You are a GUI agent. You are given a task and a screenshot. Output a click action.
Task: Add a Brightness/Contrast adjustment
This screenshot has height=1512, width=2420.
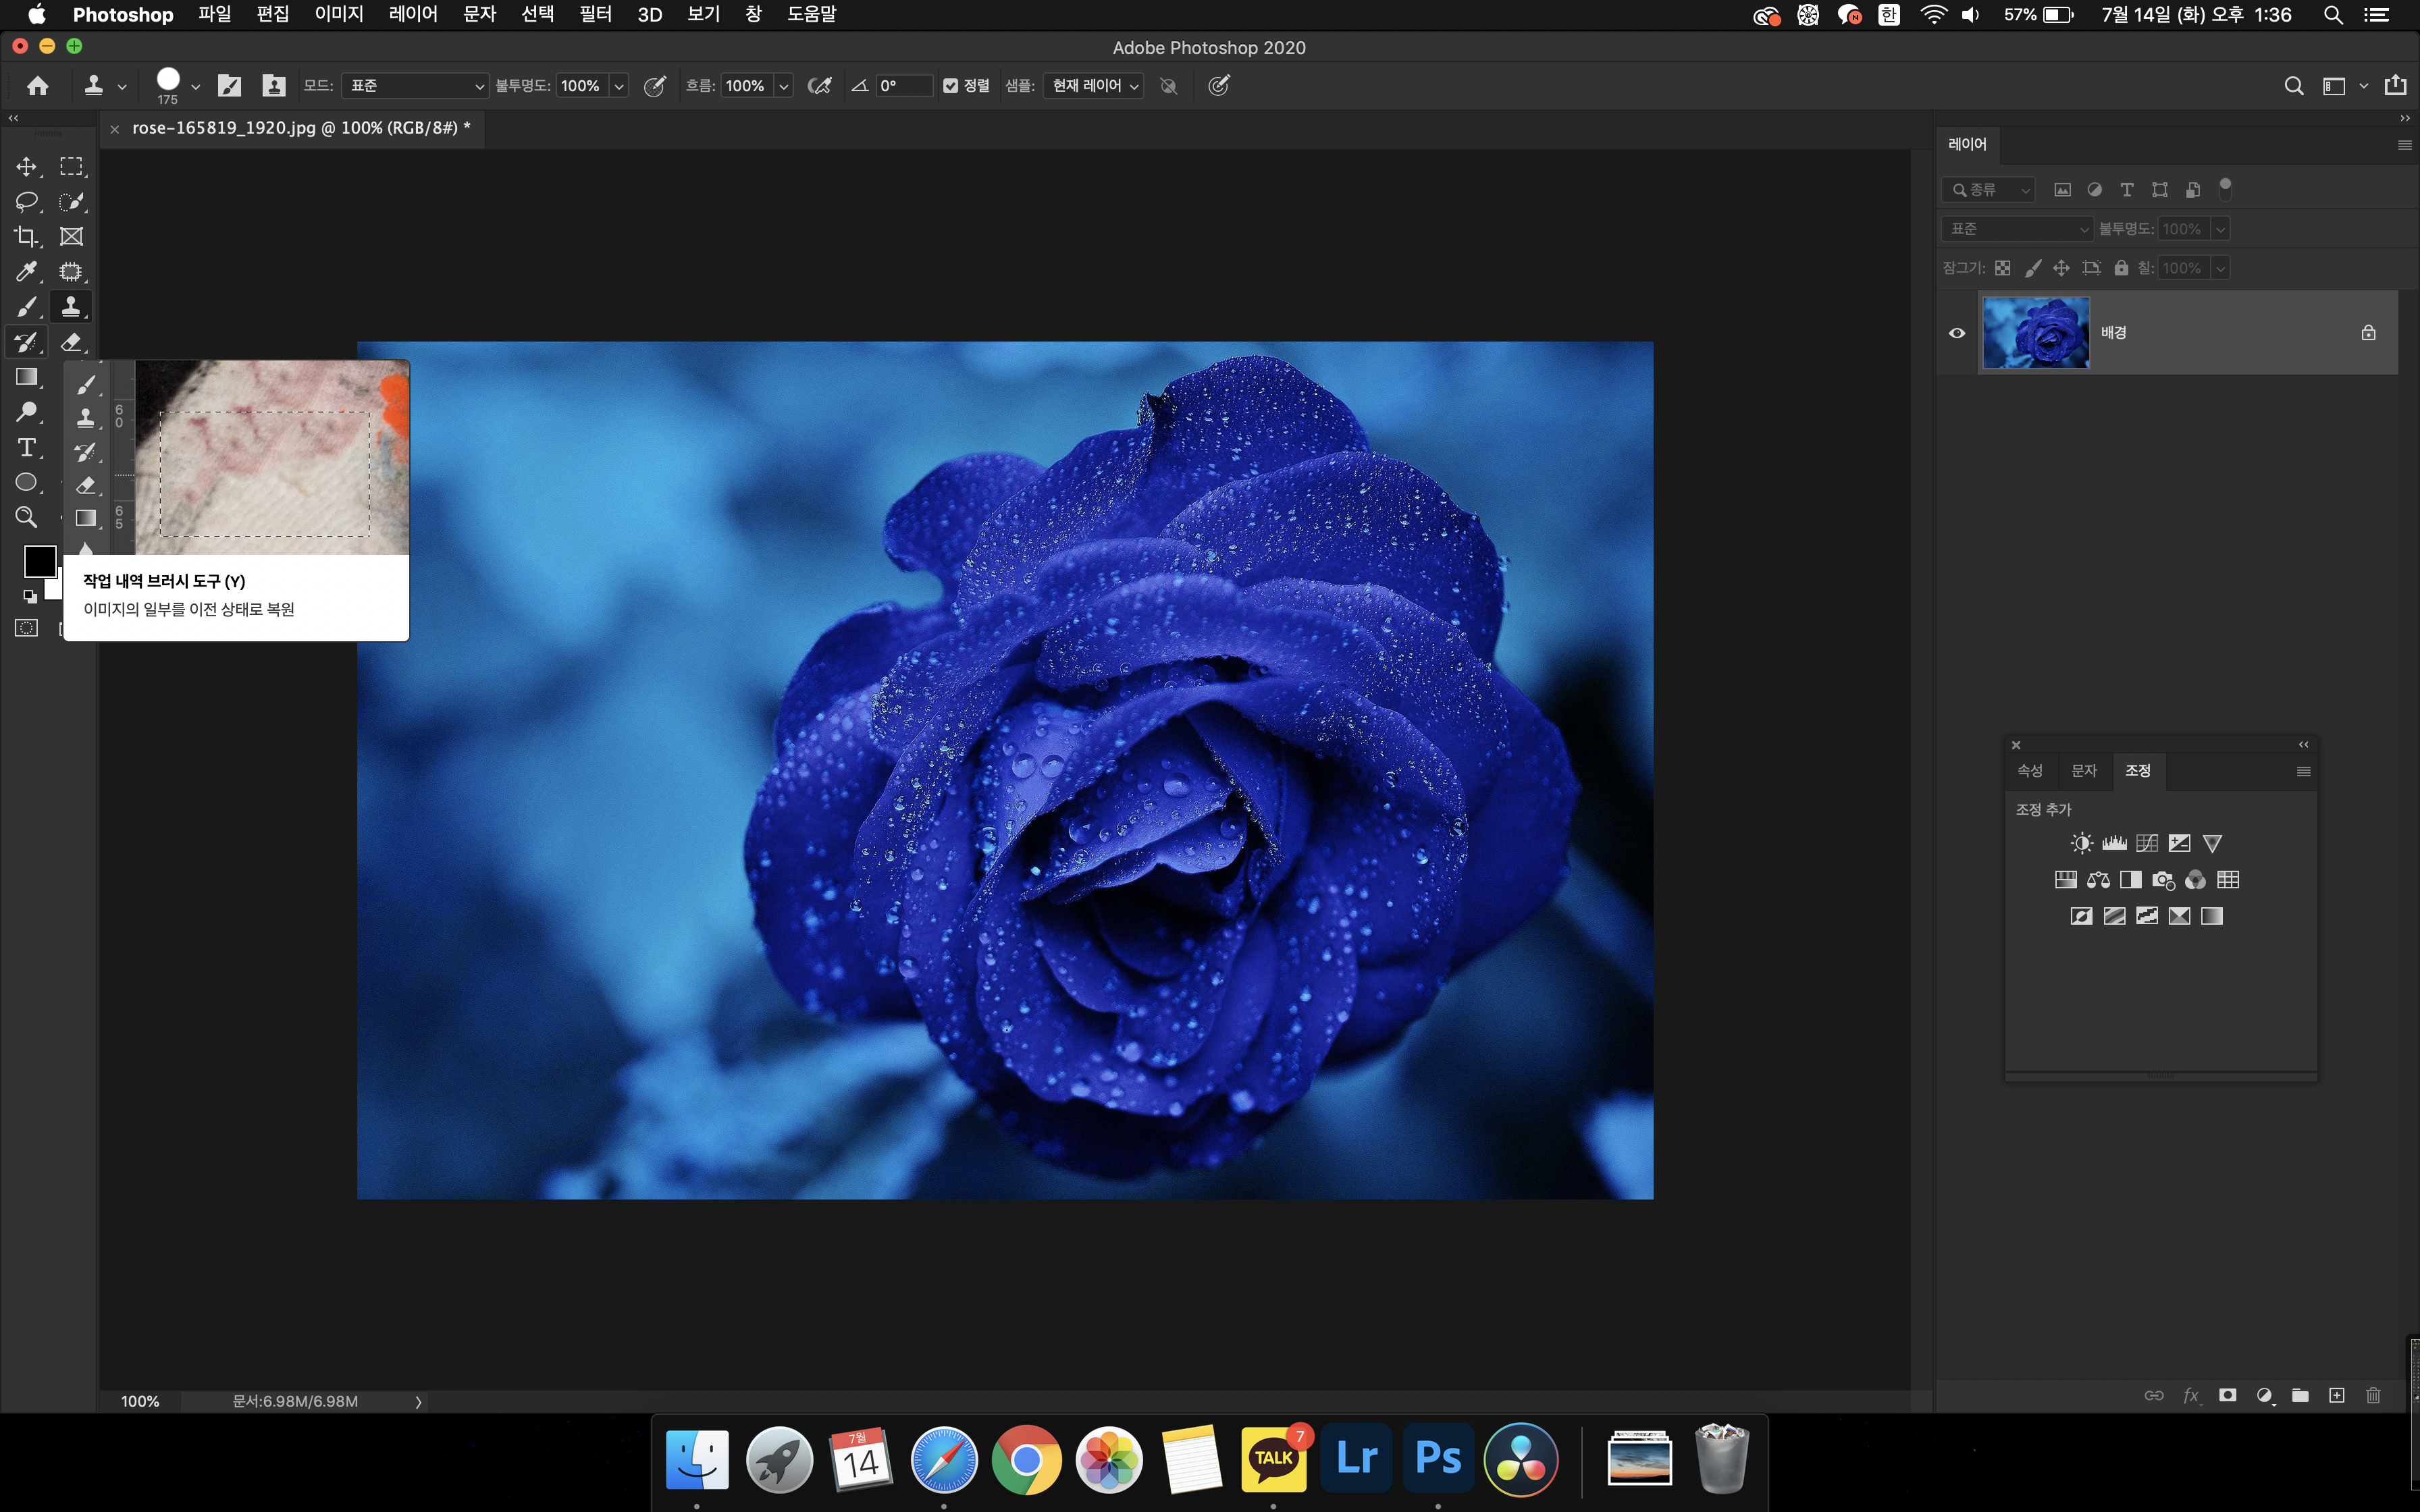(x=2081, y=843)
